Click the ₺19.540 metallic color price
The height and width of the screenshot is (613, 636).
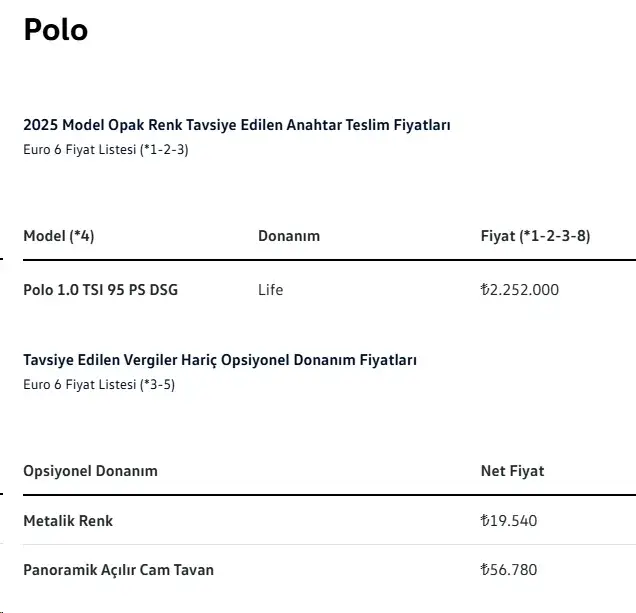click(509, 521)
